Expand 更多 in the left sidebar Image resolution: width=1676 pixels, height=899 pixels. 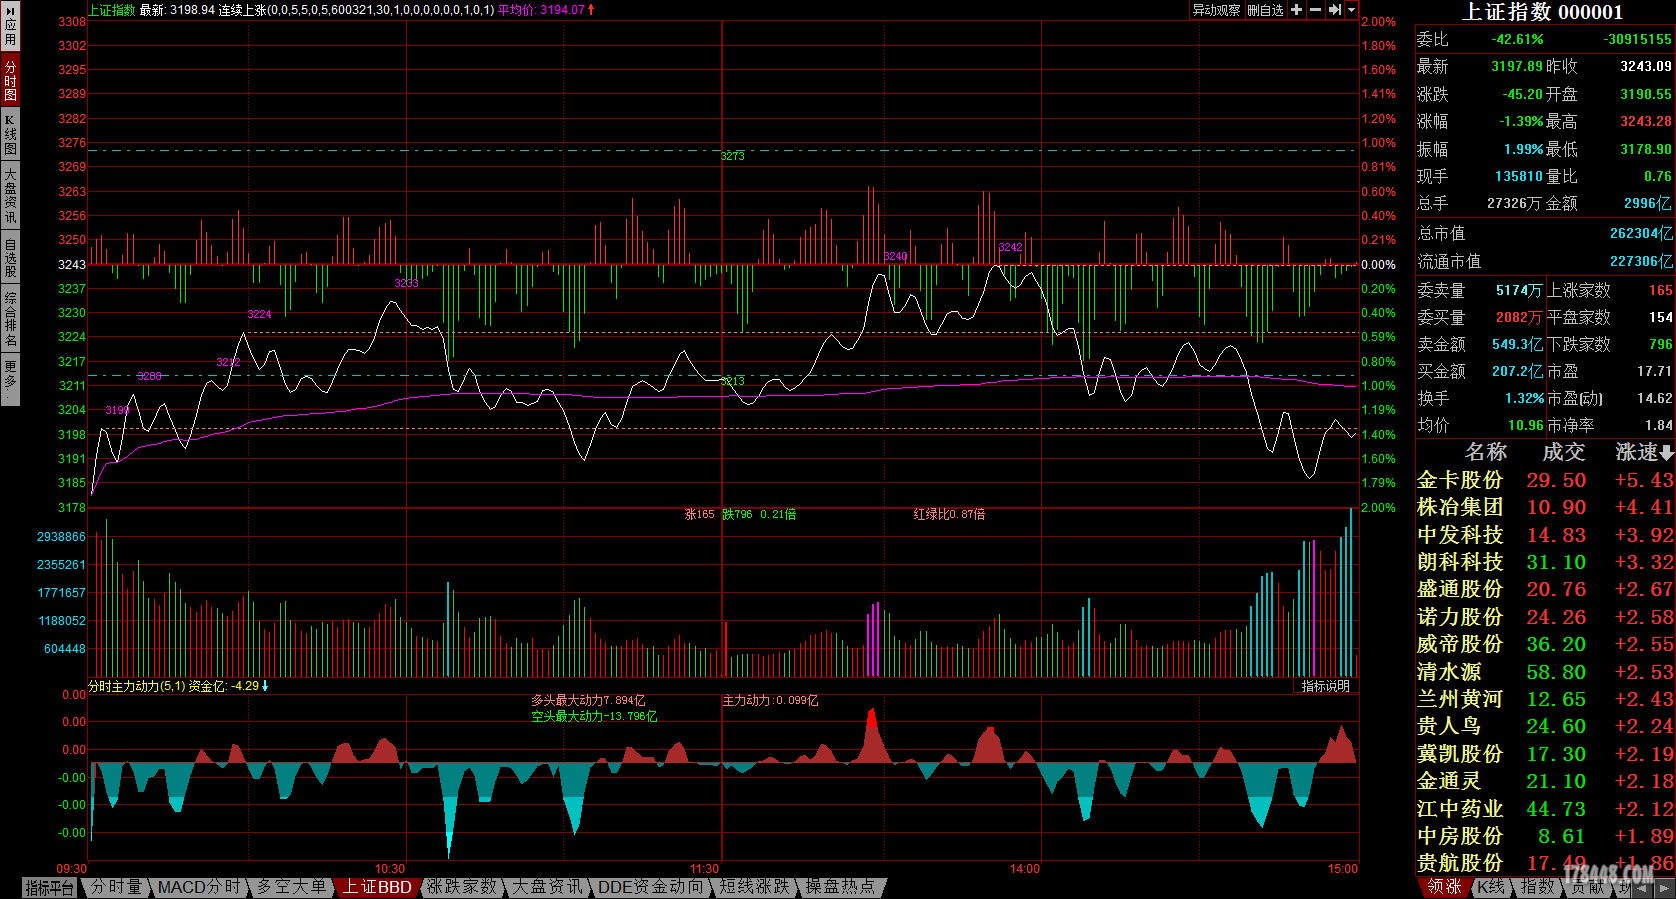(10, 381)
